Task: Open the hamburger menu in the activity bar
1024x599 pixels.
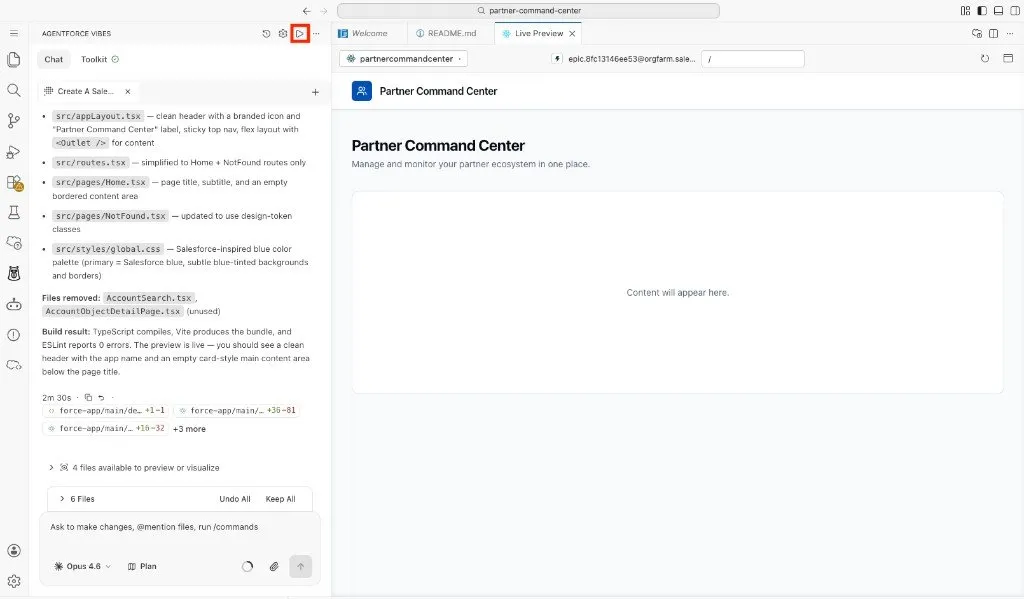Action: (x=14, y=33)
